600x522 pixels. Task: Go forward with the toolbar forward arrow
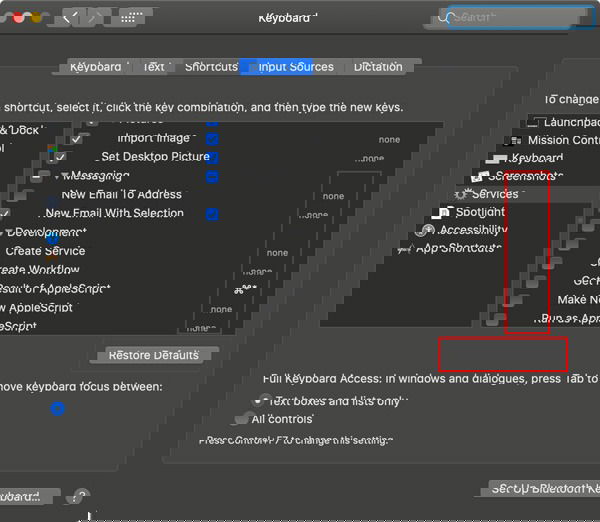click(94, 17)
